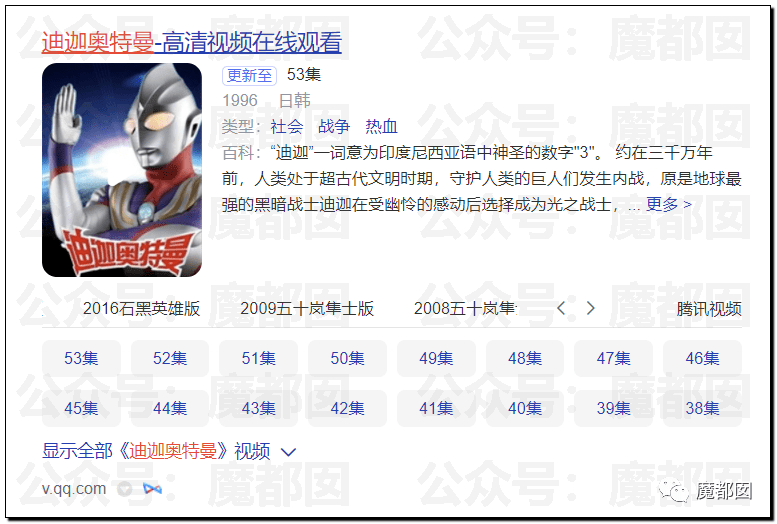Play episode 41集

pos(436,408)
